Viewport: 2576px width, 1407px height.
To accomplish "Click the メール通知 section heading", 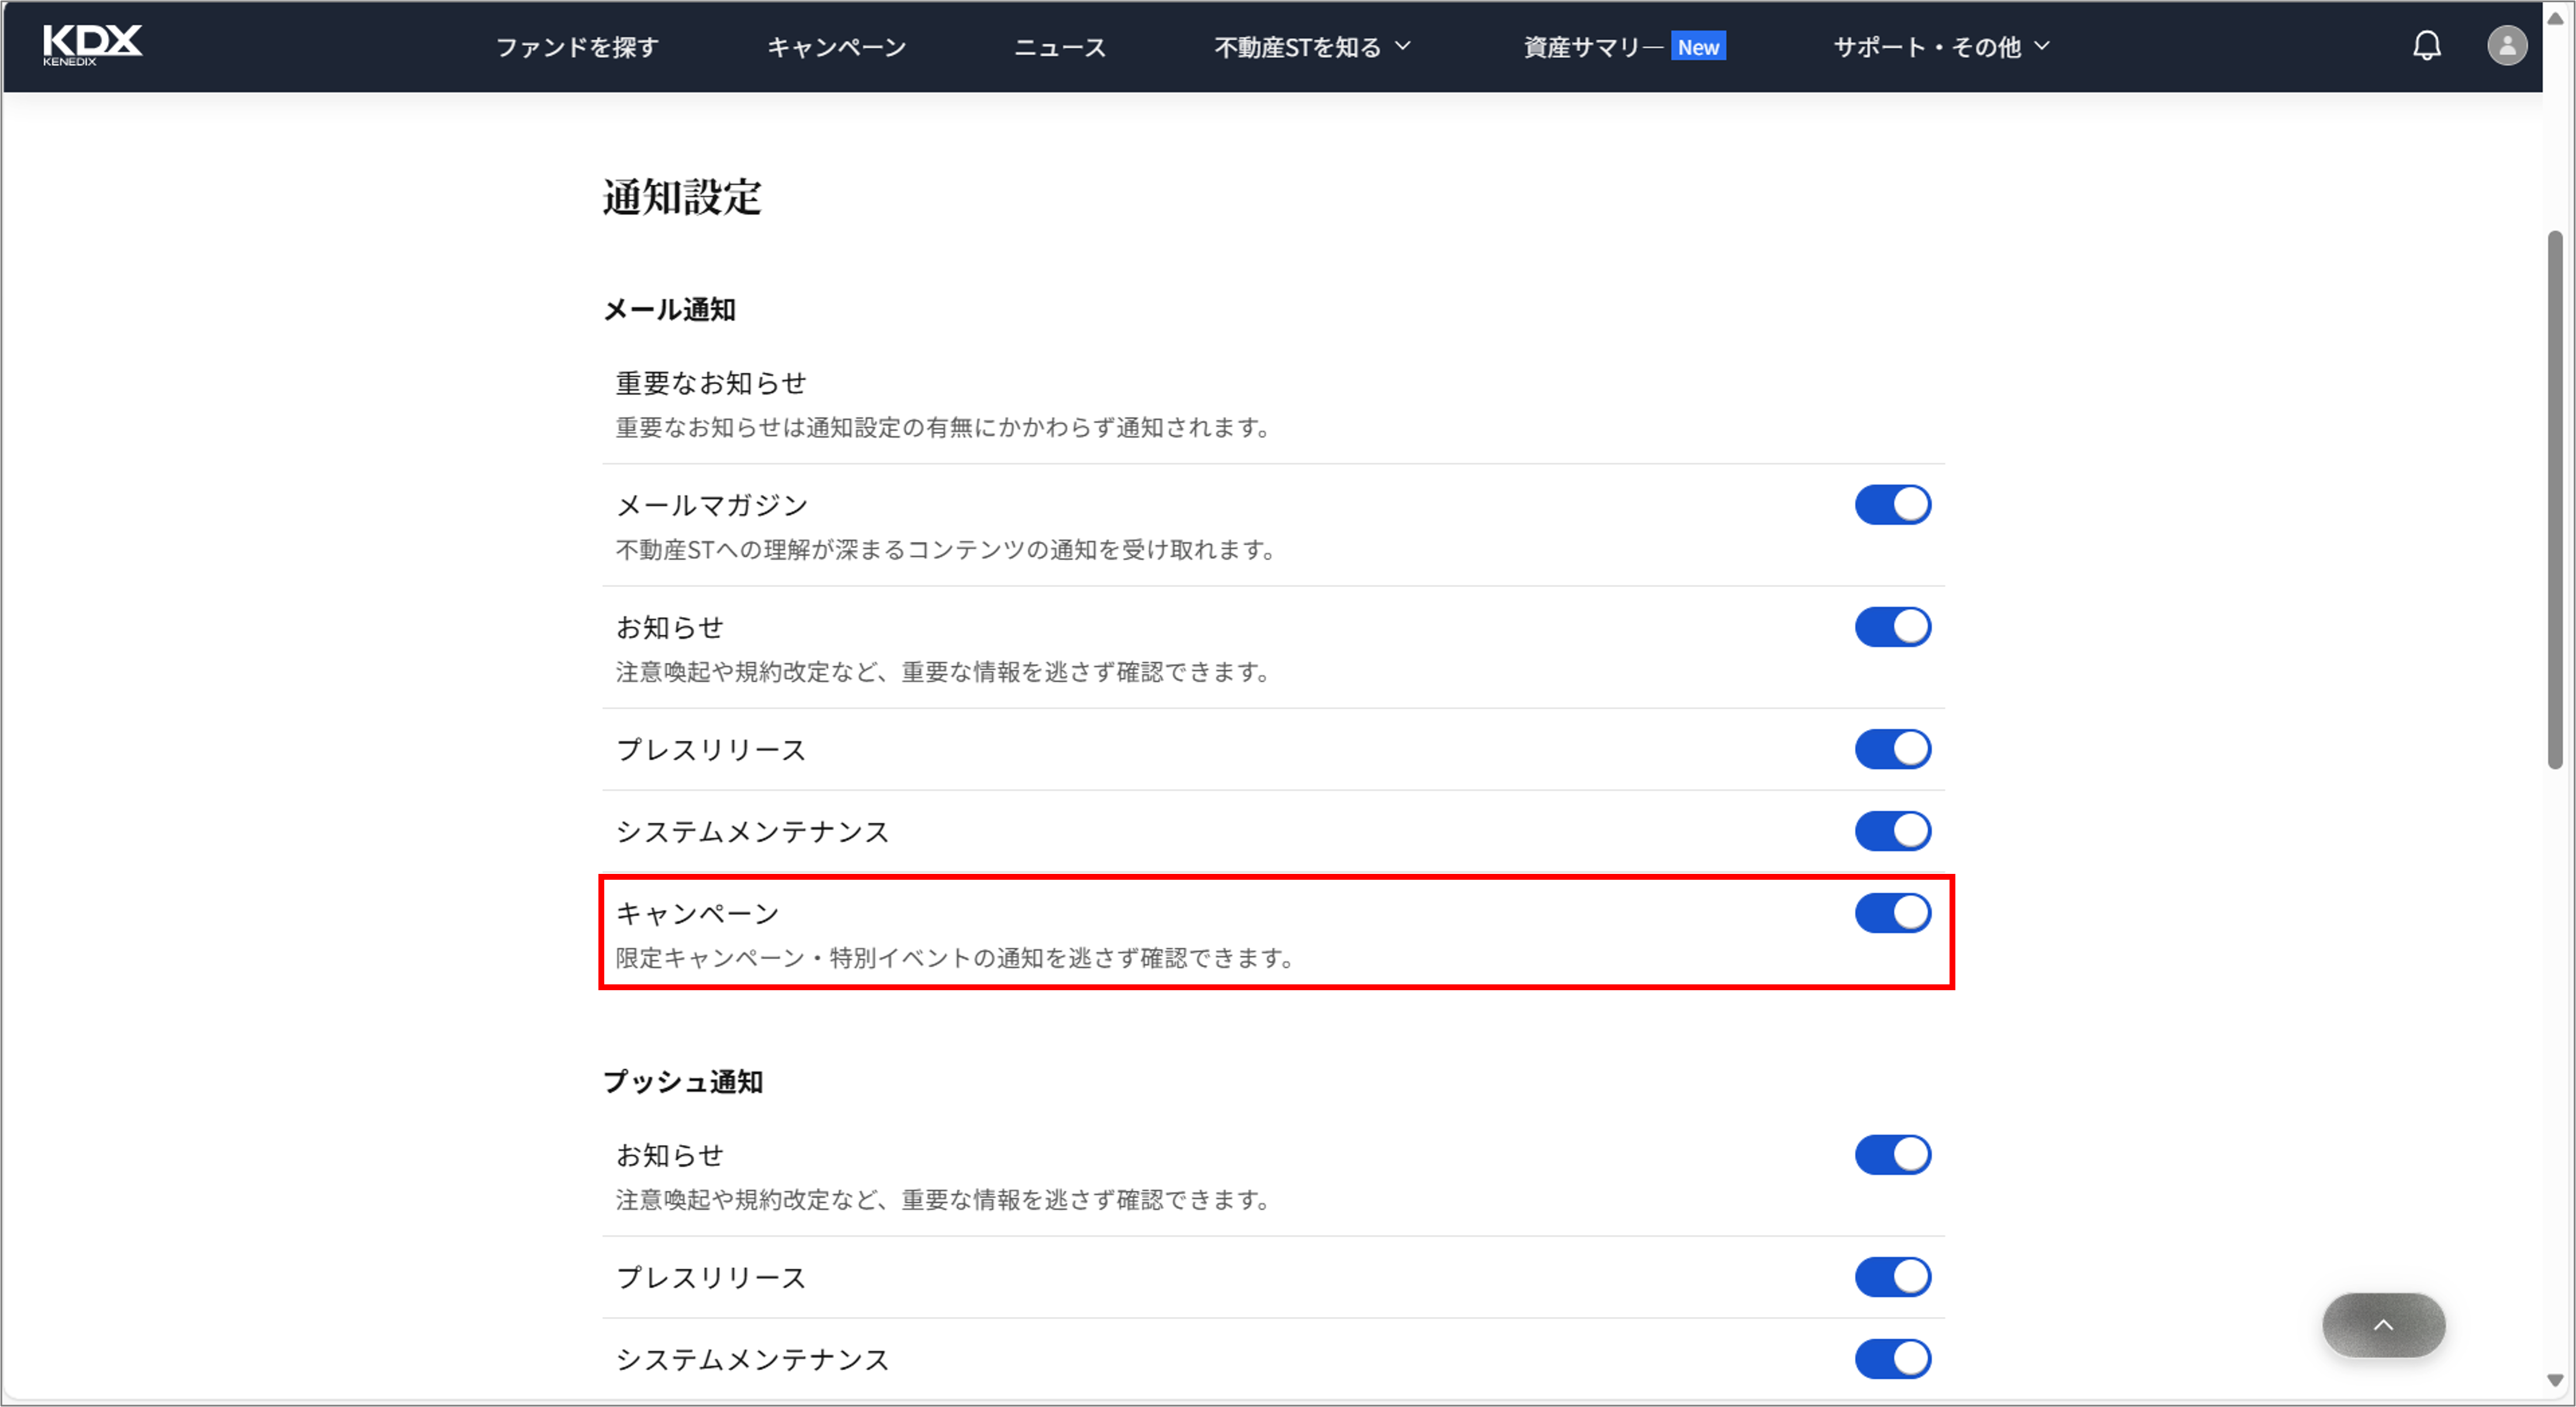I will [x=669, y=310].
